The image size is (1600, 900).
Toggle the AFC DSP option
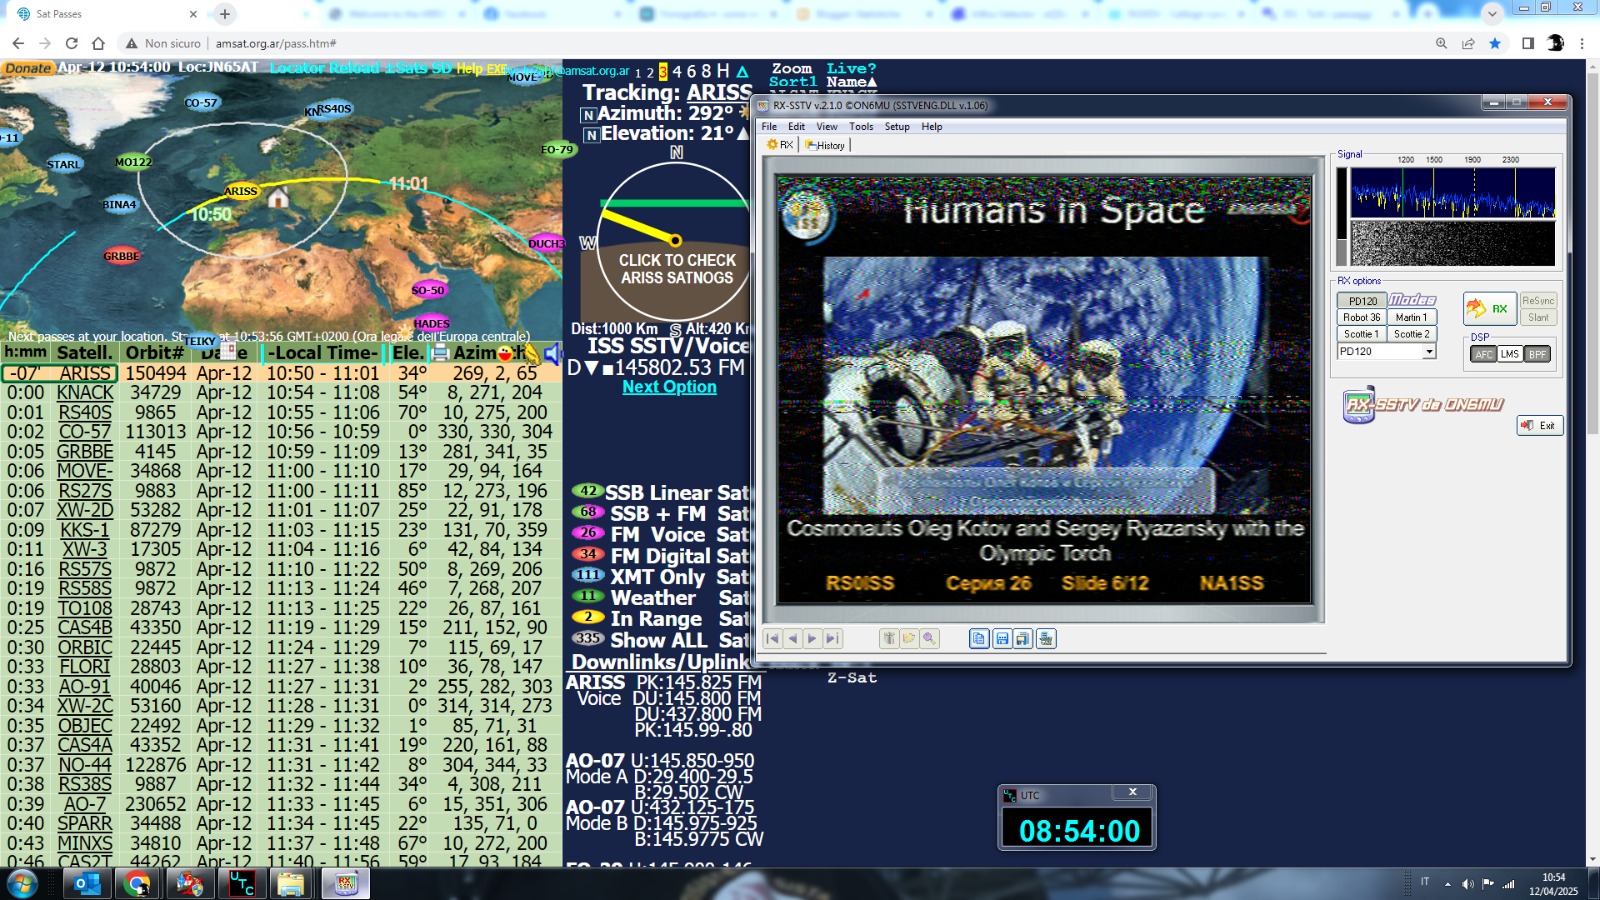[1484, 354]
